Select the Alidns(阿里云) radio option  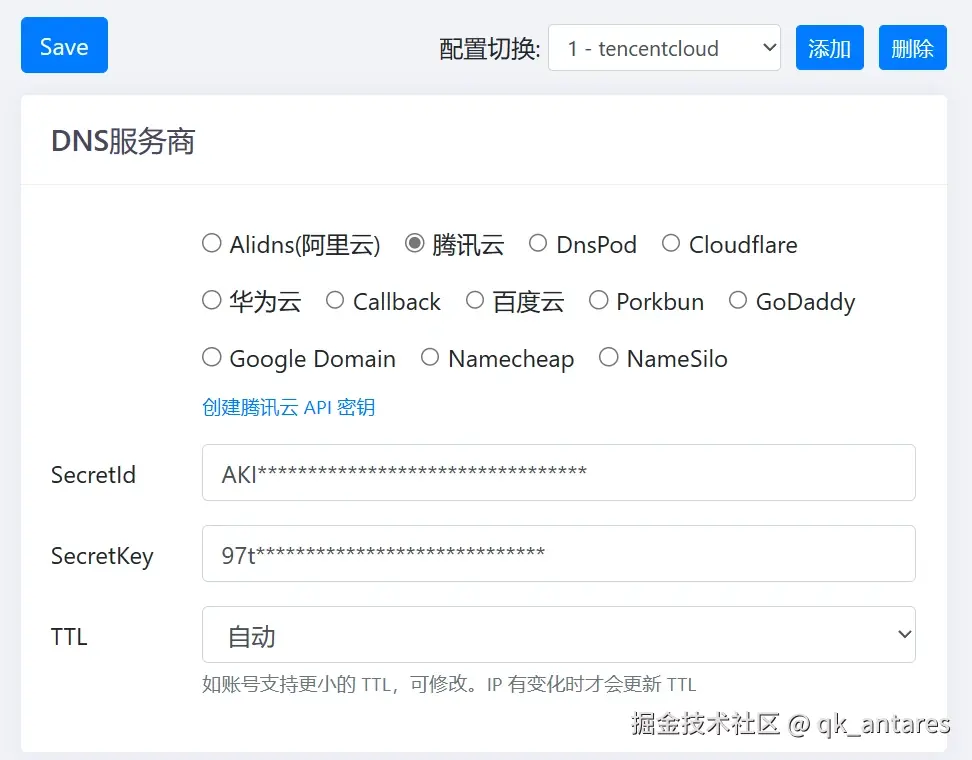coord(212,243)
